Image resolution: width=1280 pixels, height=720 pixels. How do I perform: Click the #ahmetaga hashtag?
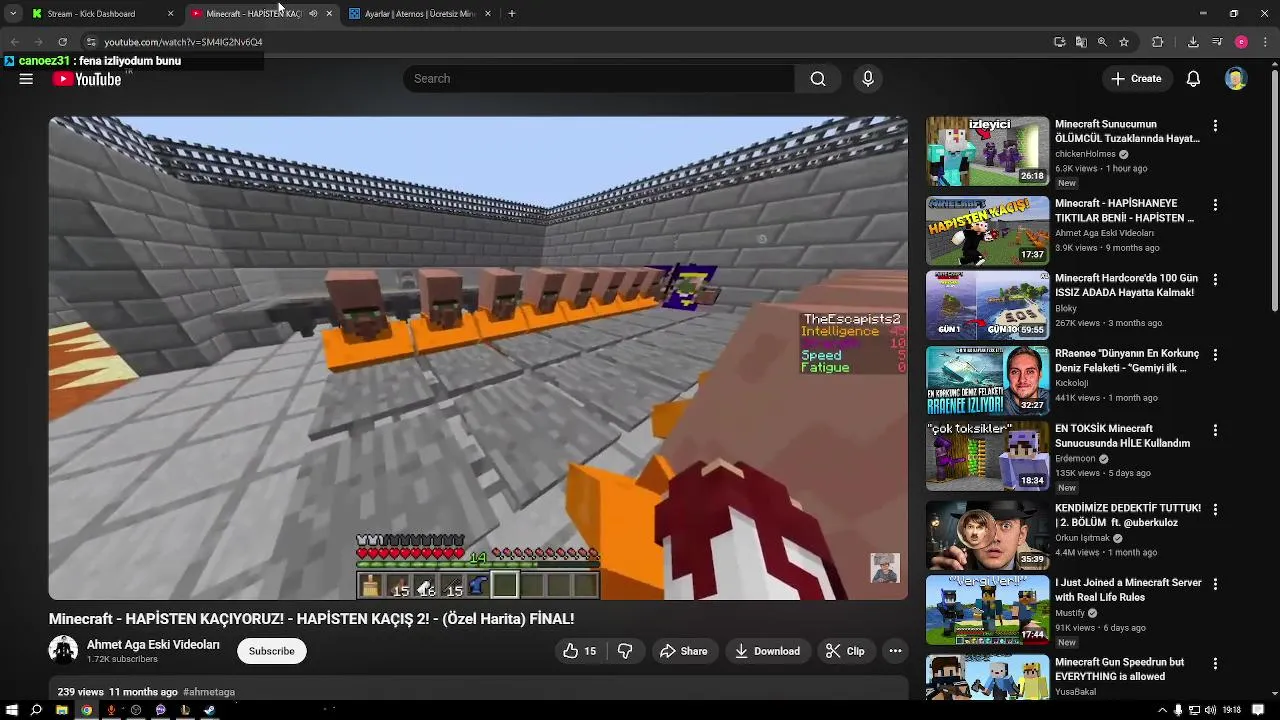pyautogui.click(x=209, y=692)
